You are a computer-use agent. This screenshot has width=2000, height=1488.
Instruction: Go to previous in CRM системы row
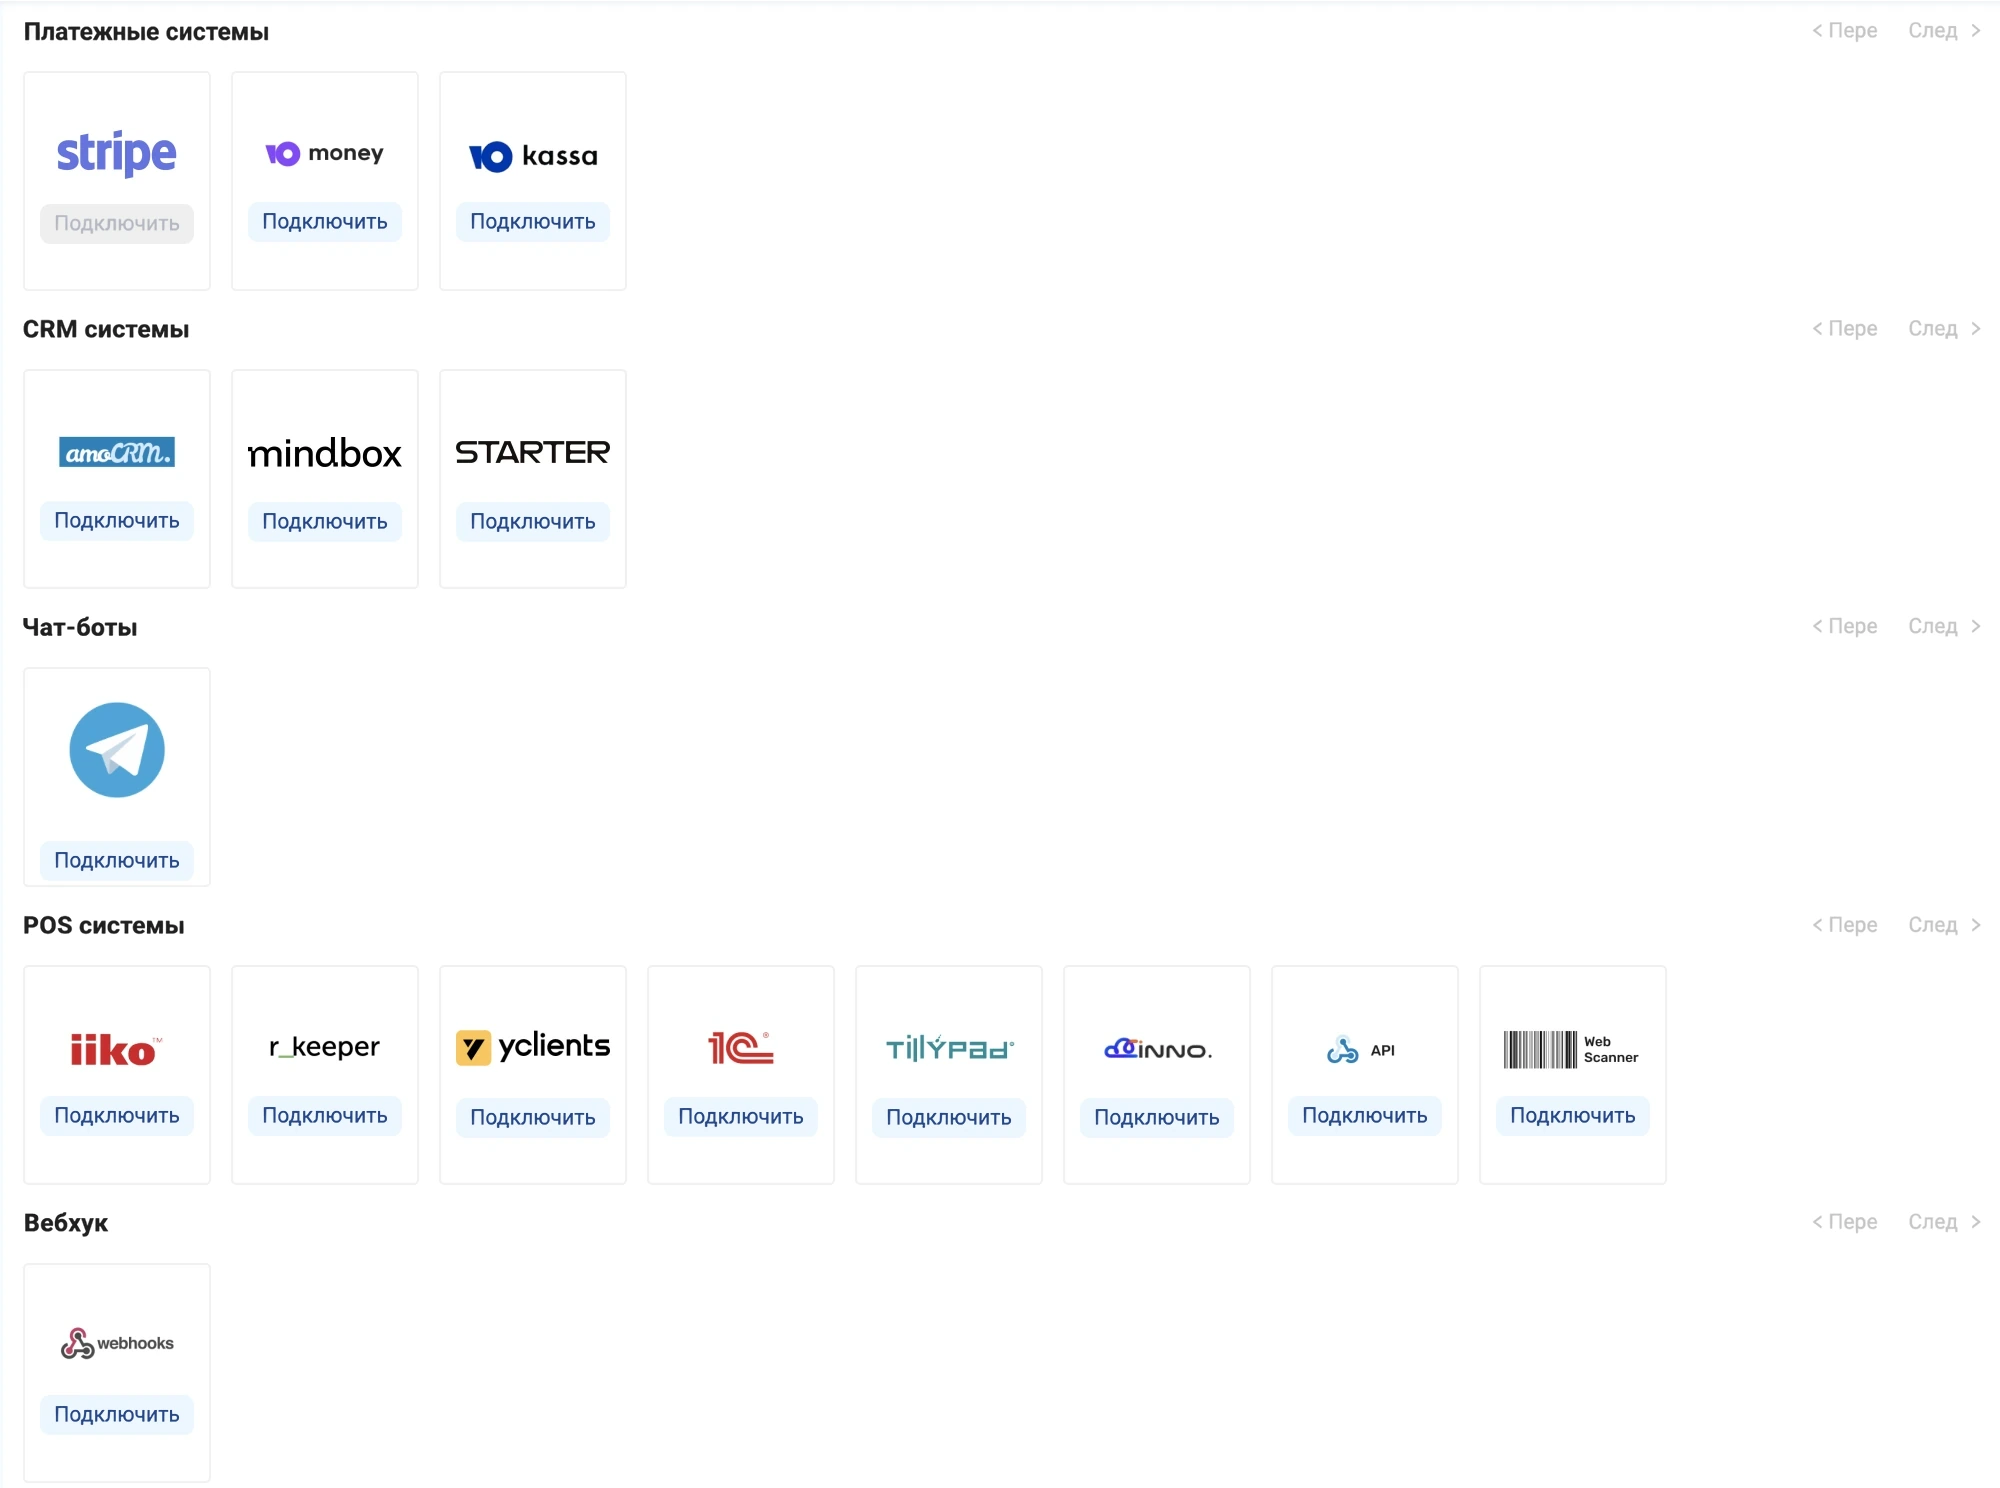pos(1845,328)
